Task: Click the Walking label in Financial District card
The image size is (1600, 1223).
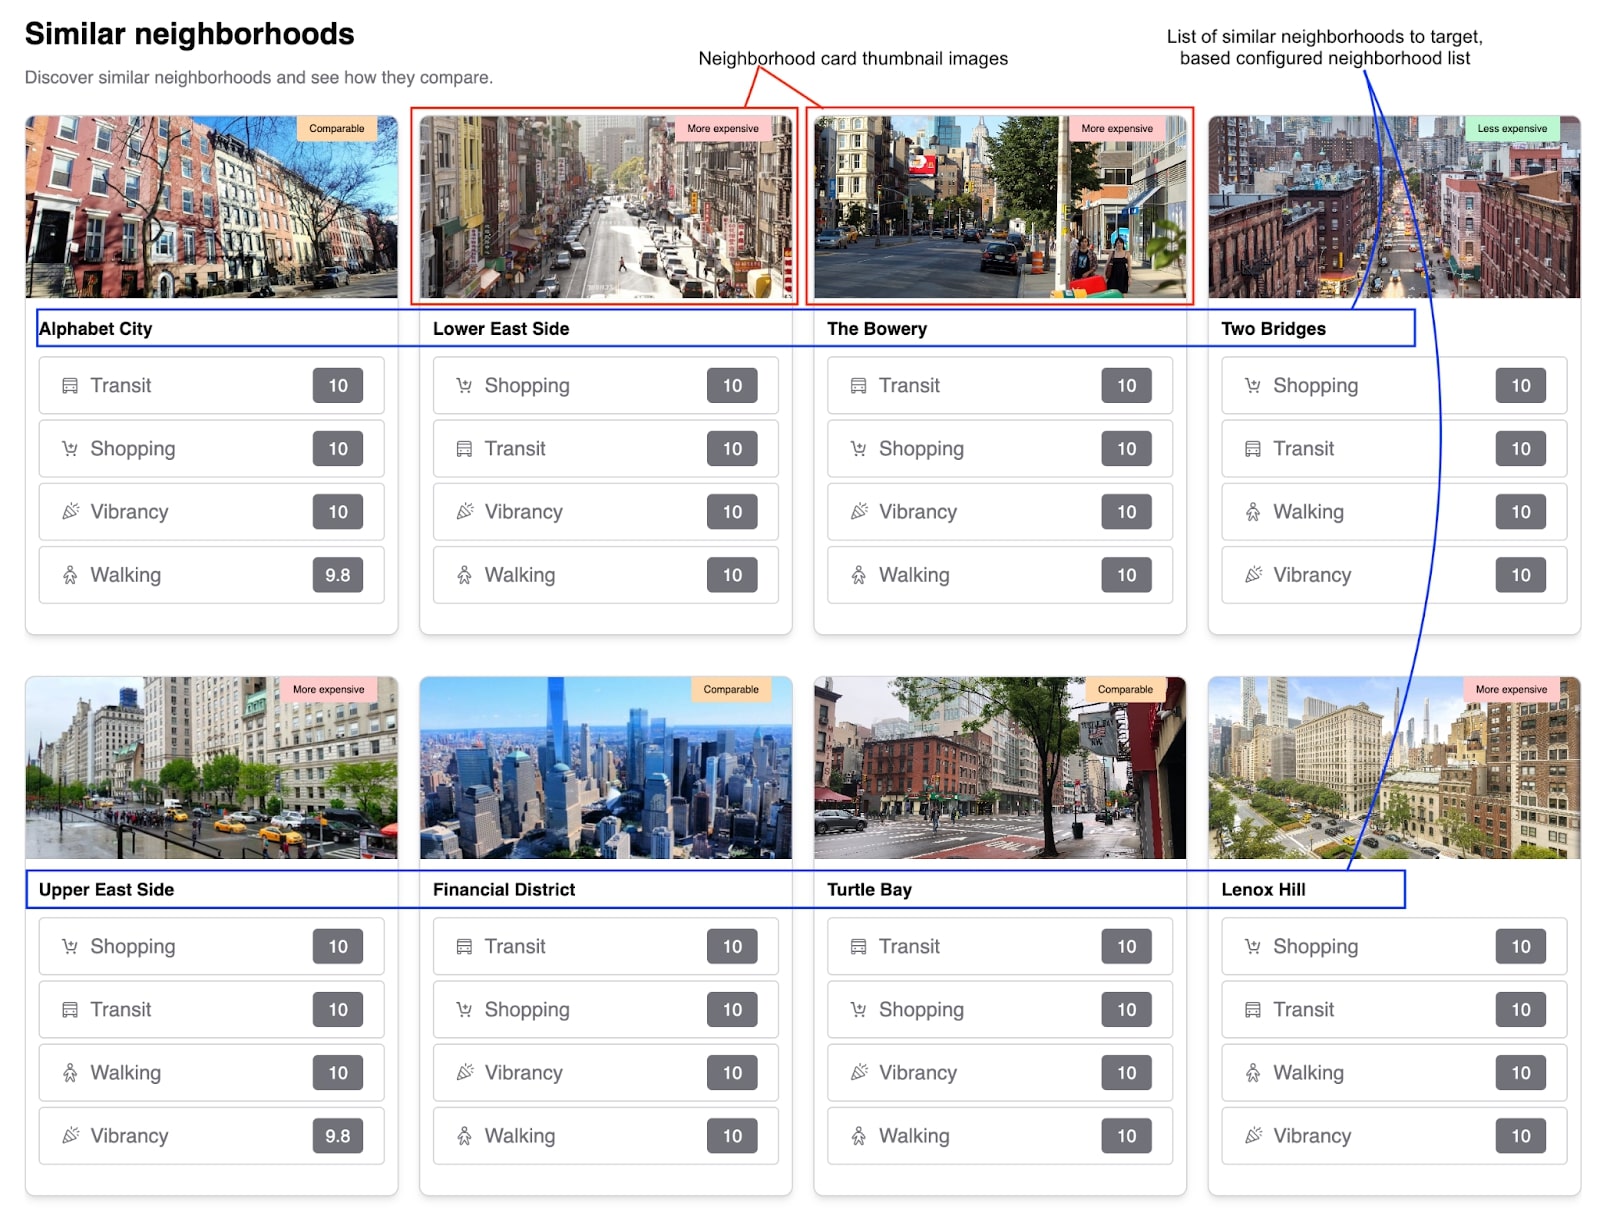Action: tap(520, 1136)
